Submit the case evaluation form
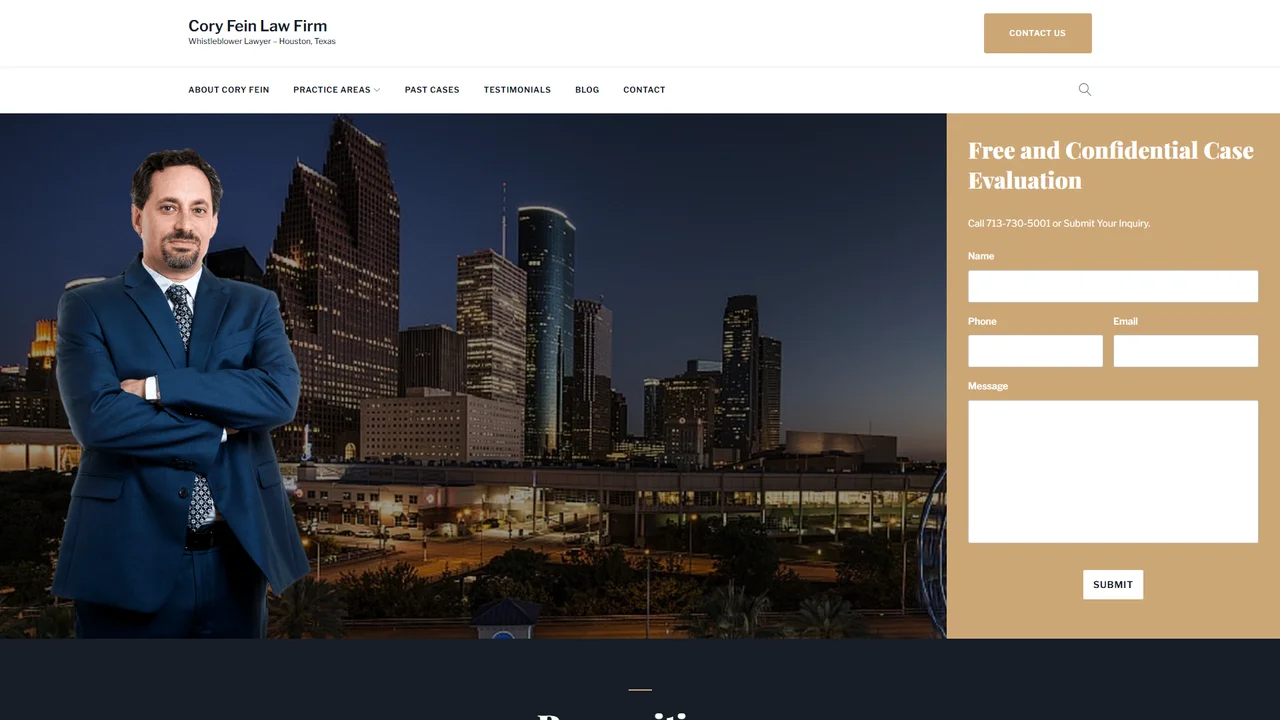This screenshot has height=720, width=1280. pos(1113,585)
